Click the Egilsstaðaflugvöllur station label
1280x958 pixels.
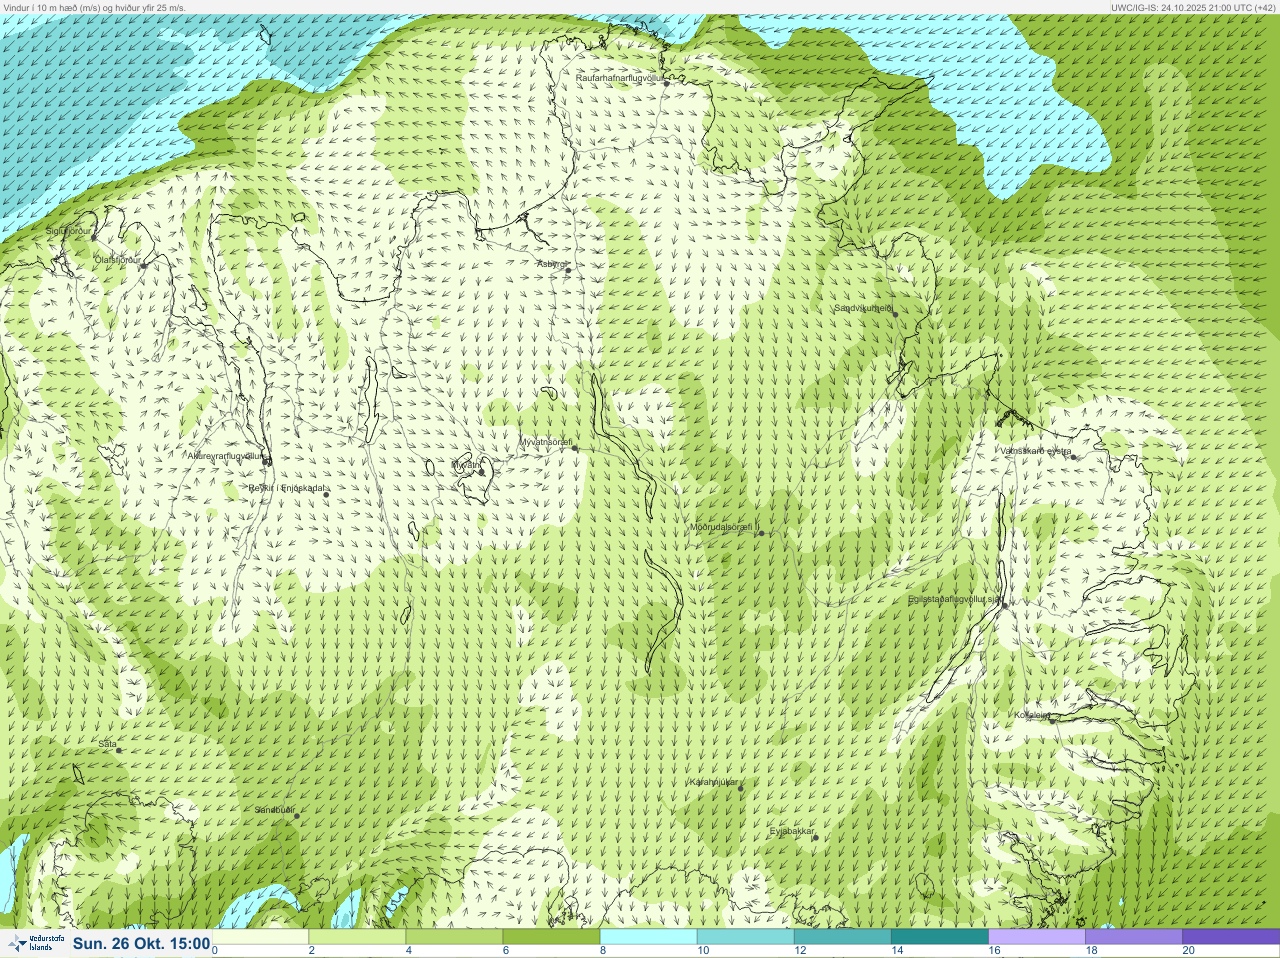click(954, 598)
